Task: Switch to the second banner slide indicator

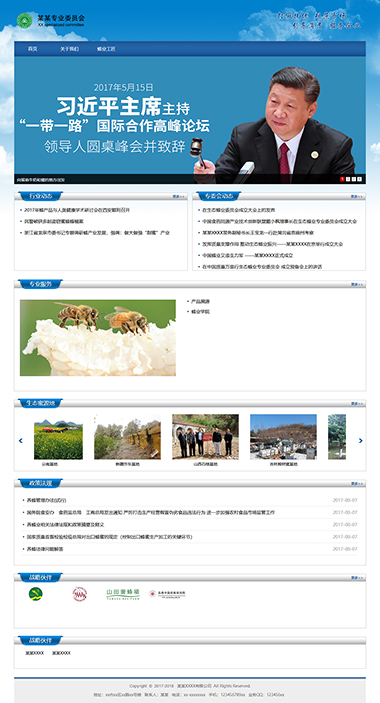Action: tap(348, 179)
